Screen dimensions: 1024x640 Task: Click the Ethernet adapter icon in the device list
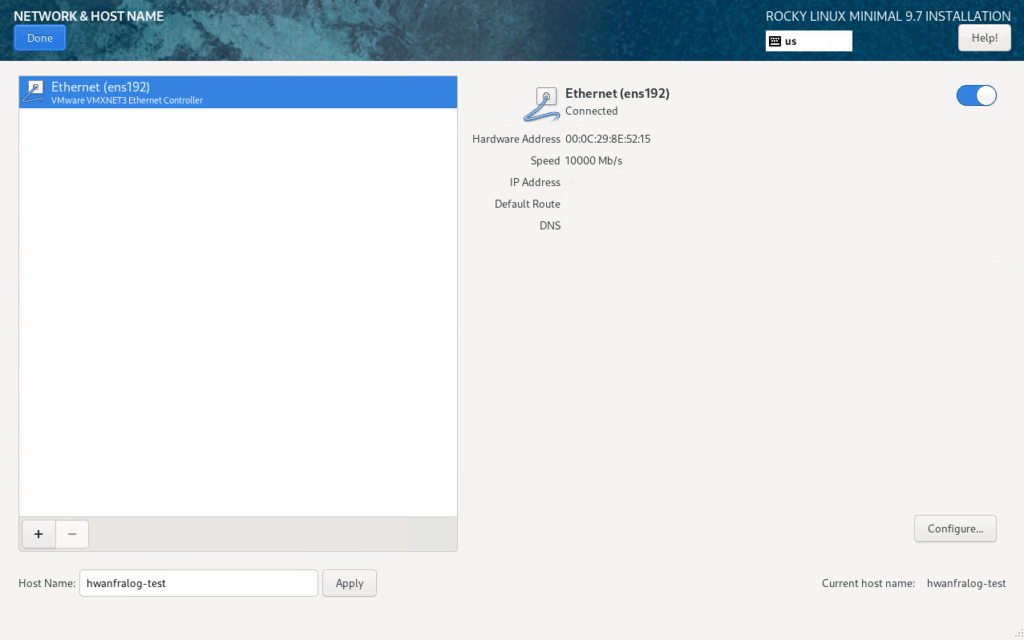pyautogui.click(x=34, y=92)
